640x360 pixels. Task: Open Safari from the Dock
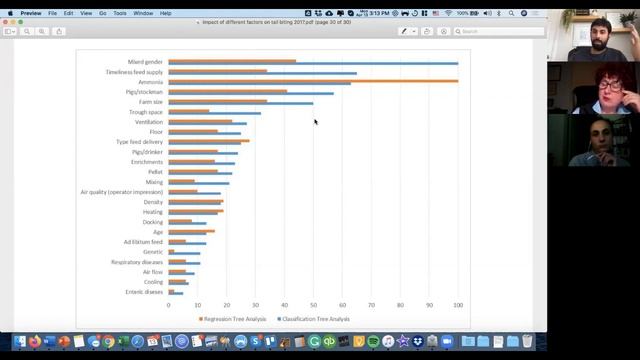138,341
